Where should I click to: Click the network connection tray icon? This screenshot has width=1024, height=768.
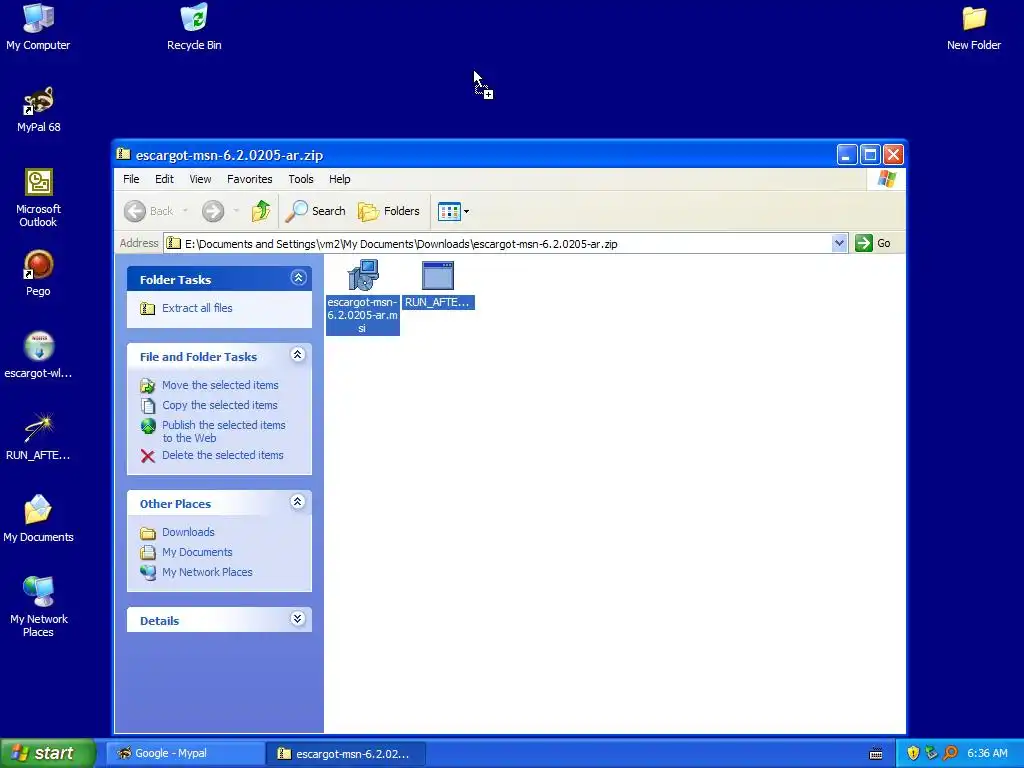pyautogui.click(x=931, y=754)
